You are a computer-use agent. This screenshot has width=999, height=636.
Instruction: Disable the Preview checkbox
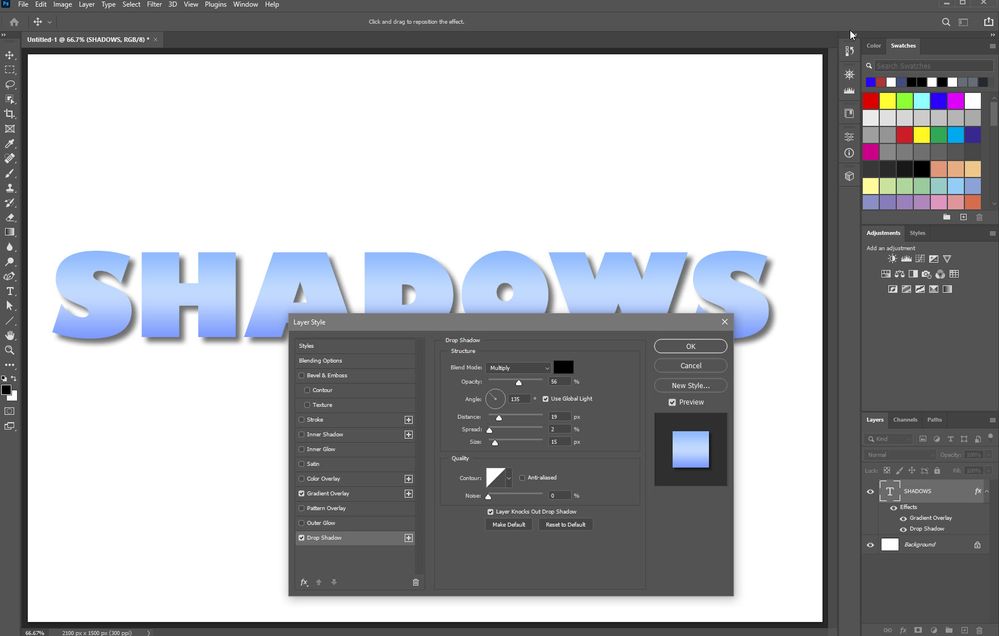coord(673,401)
